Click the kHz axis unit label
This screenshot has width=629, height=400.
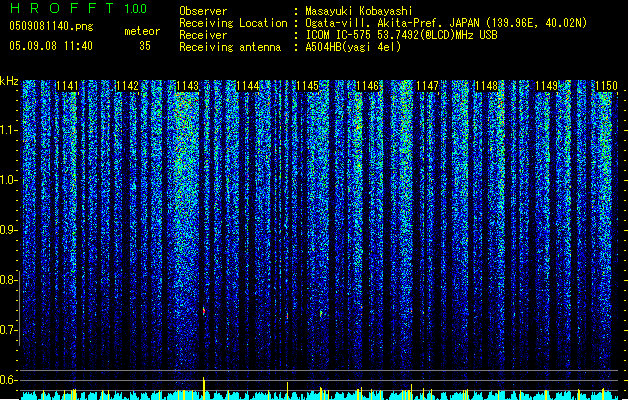tap(9, 81)
